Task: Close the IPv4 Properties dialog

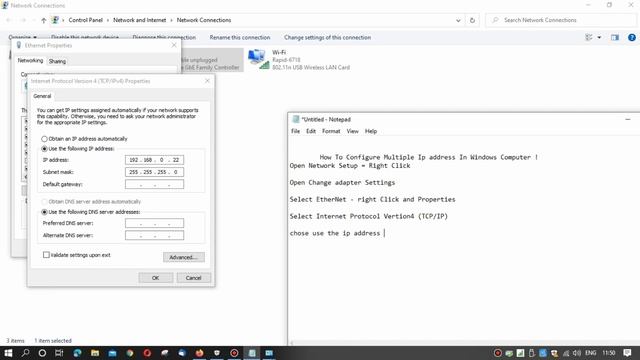Action: [207, 81]
